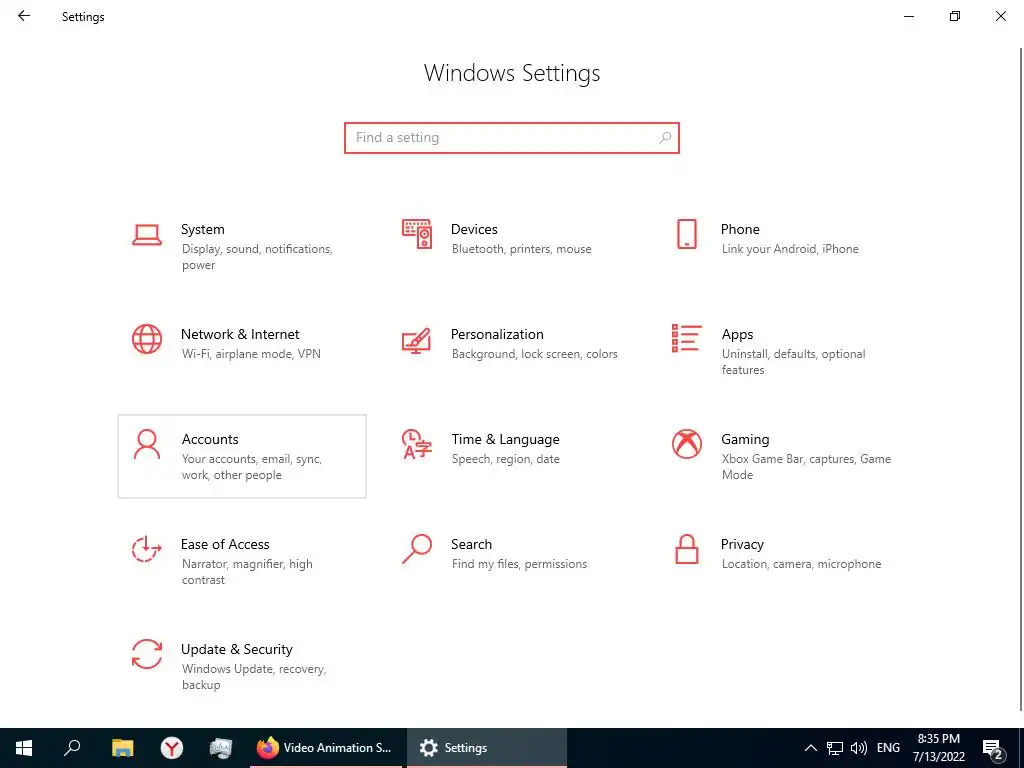The height and width of the screenshot is (768, 1024).
Task: Go to Phone settings heading
Action: click(x=740, y=229)
